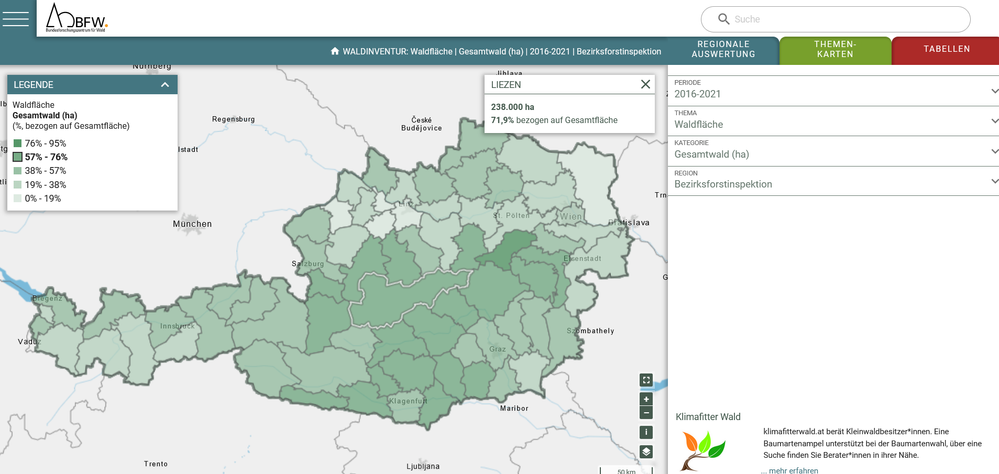Click the 76% - 95% legend swatch
The height and width of the screenshot is (474, 999).
pos(18,143)
